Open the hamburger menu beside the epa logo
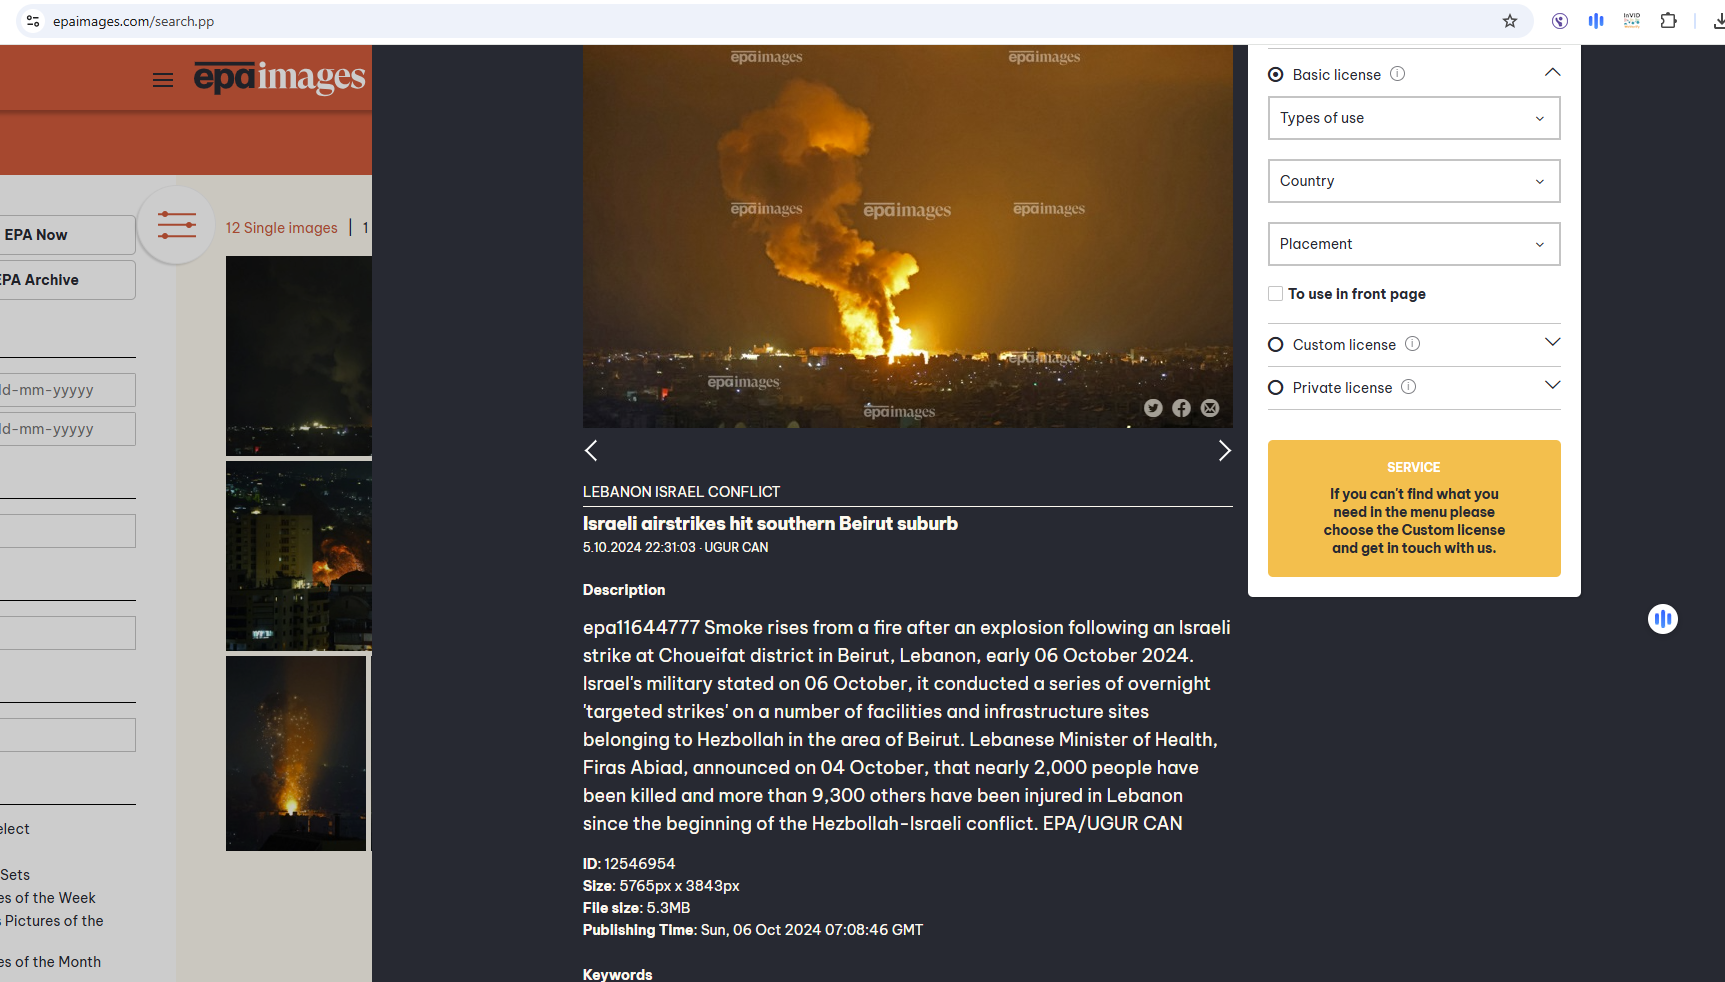The width and height of the screenshot is (1725, 982). tap(163, 80)
